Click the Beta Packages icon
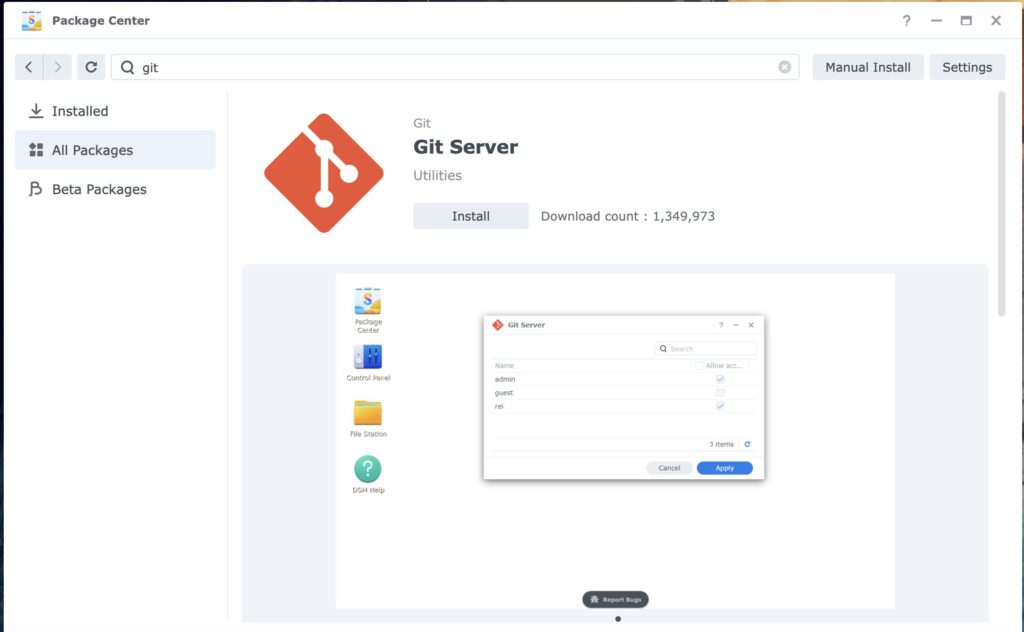This screenshot has width=1024, height=632. [36, 189]
